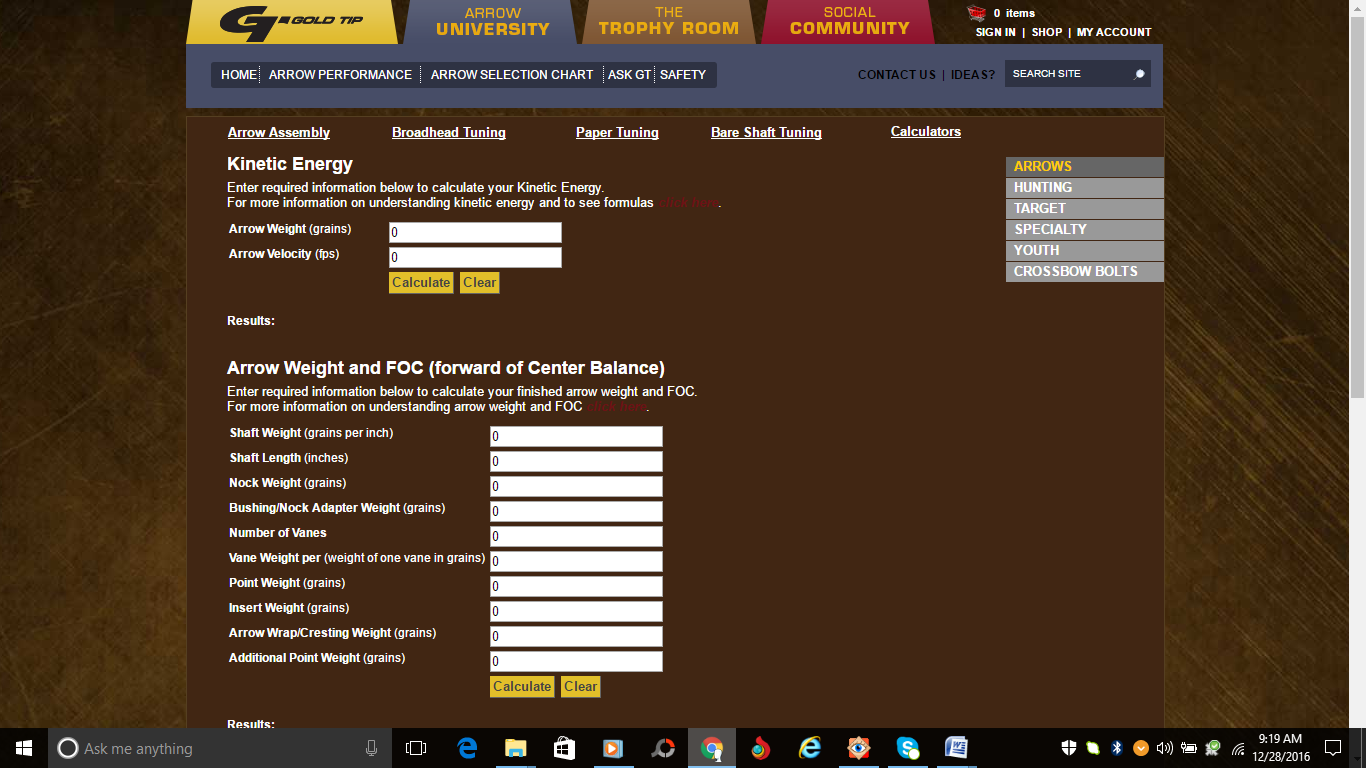Click the Shaft Weight input field

[x=576, y=436]
